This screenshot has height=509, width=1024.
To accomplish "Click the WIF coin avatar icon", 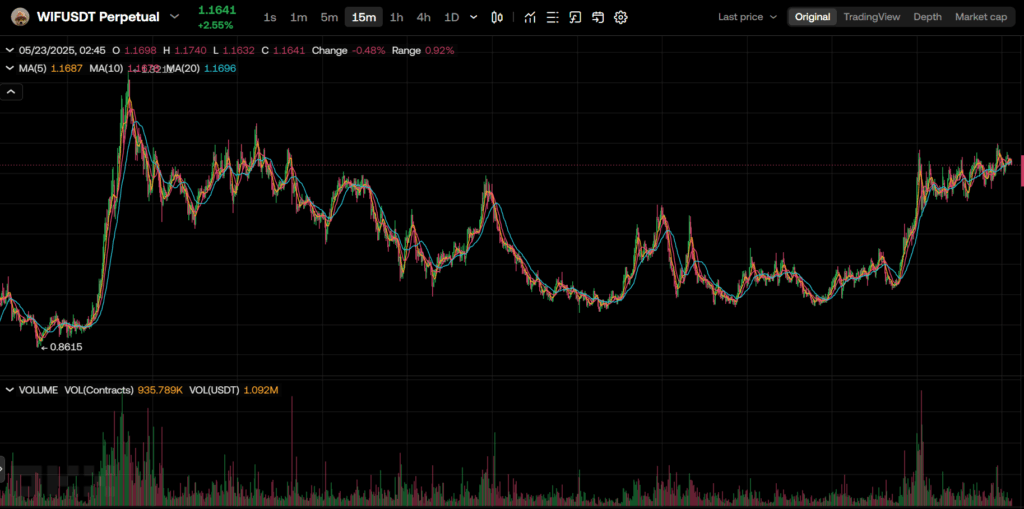I will click(21, 17).
